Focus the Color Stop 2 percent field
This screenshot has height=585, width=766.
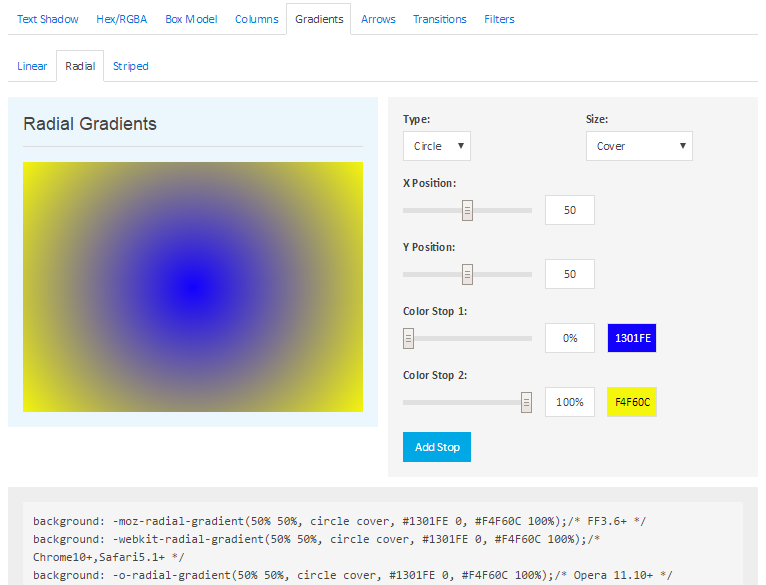(x=570, y=402)
